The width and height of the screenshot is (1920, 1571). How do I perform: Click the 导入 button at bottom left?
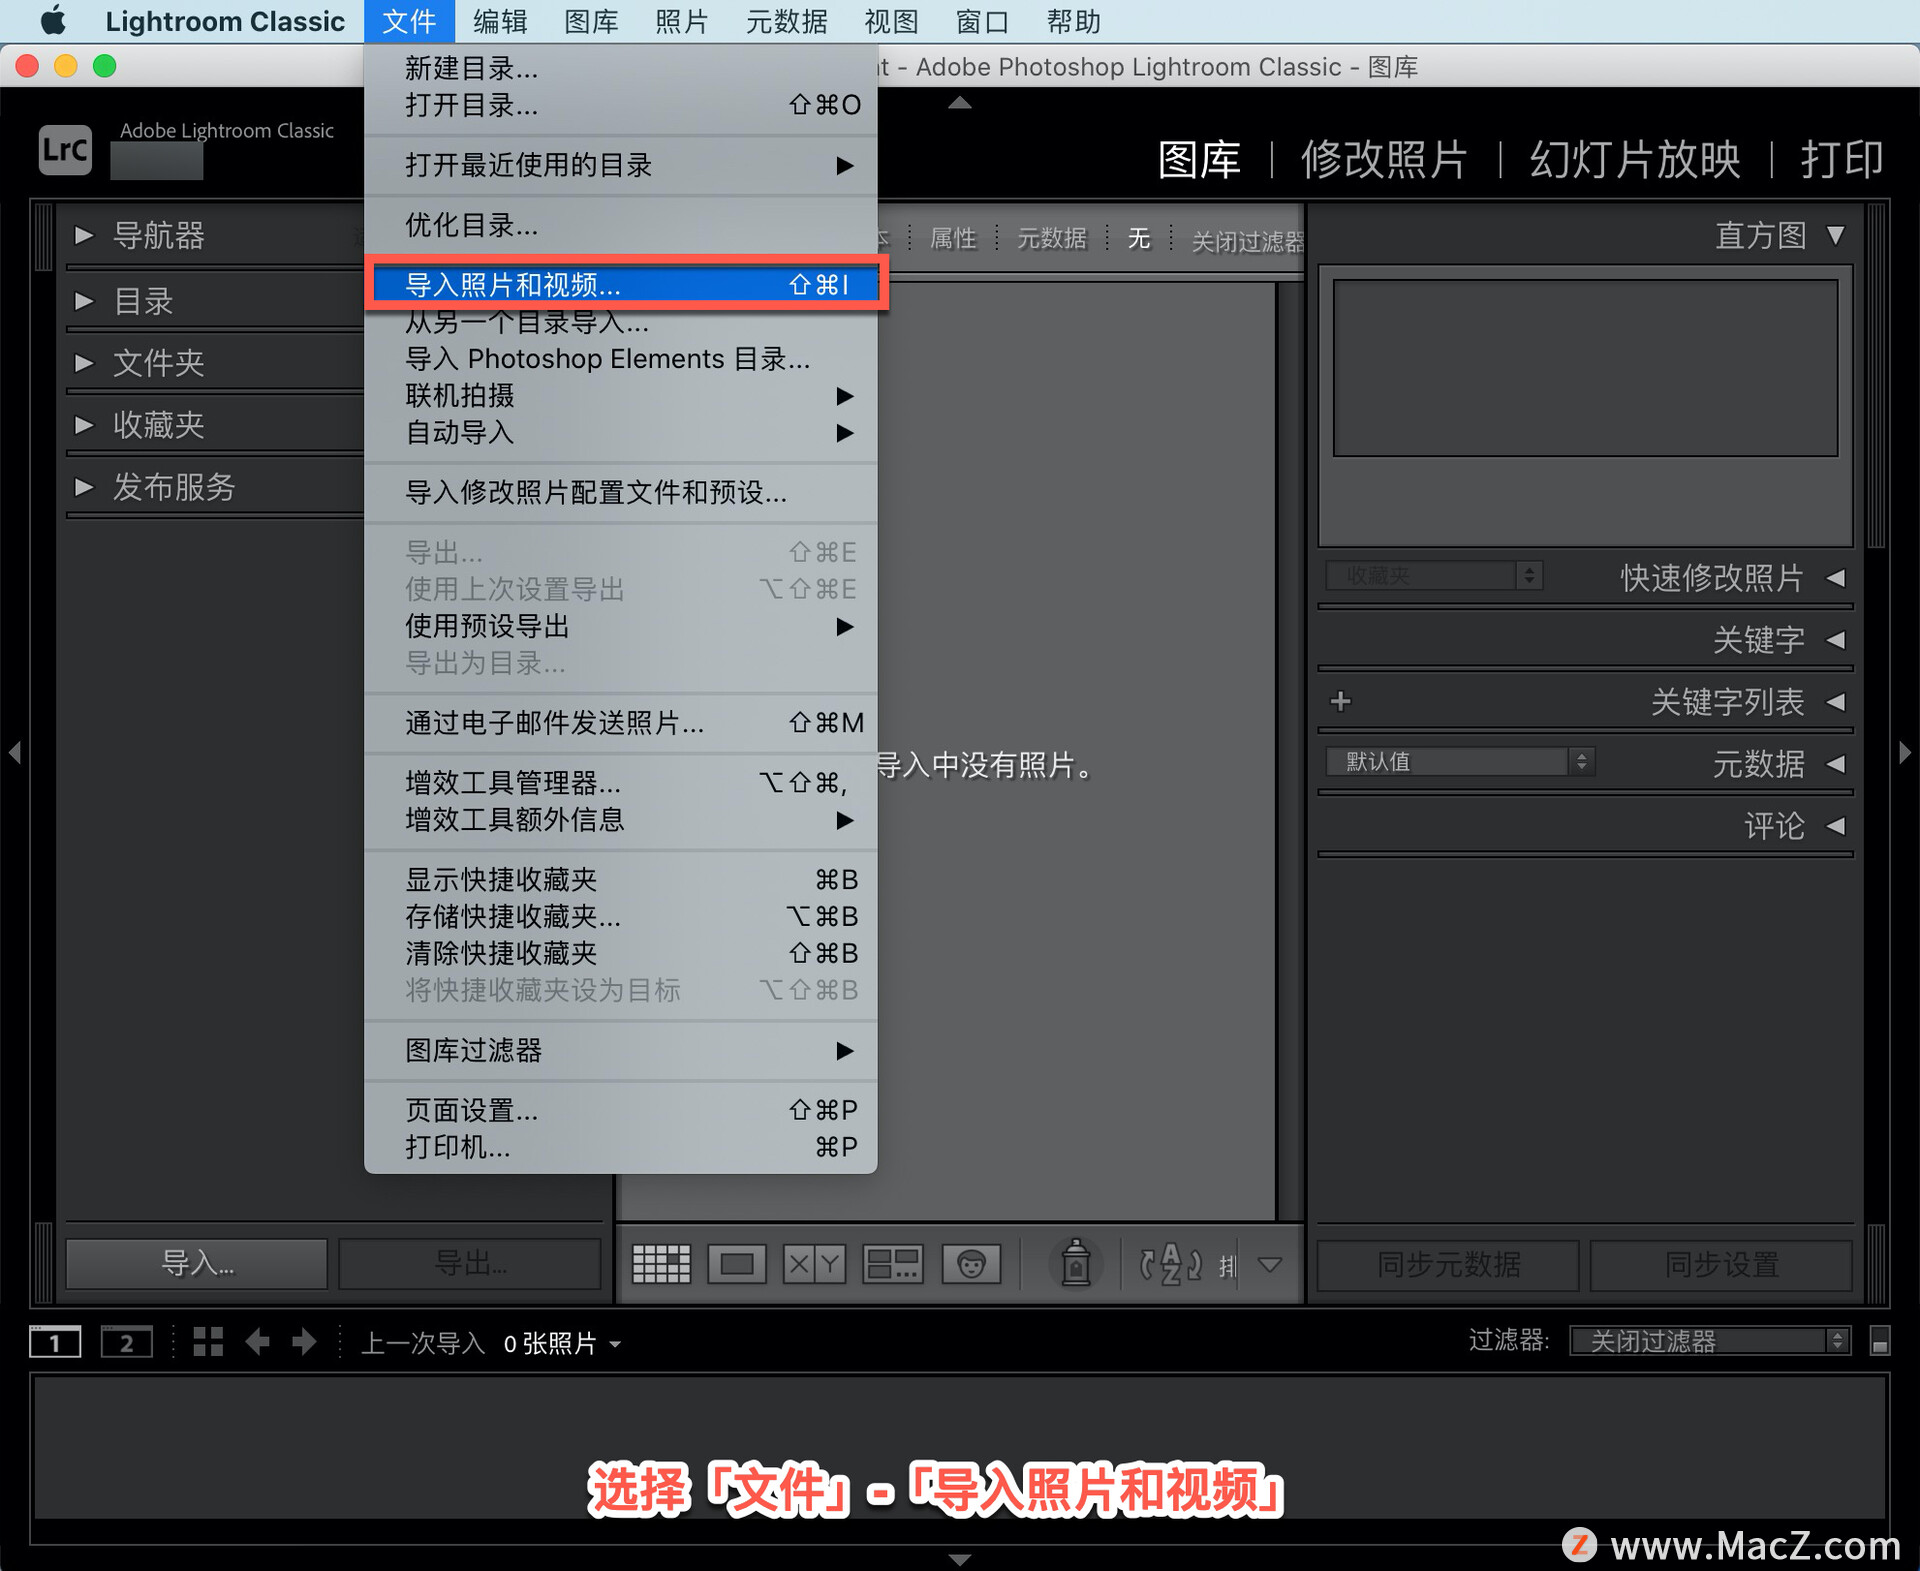pos(197,1264)
